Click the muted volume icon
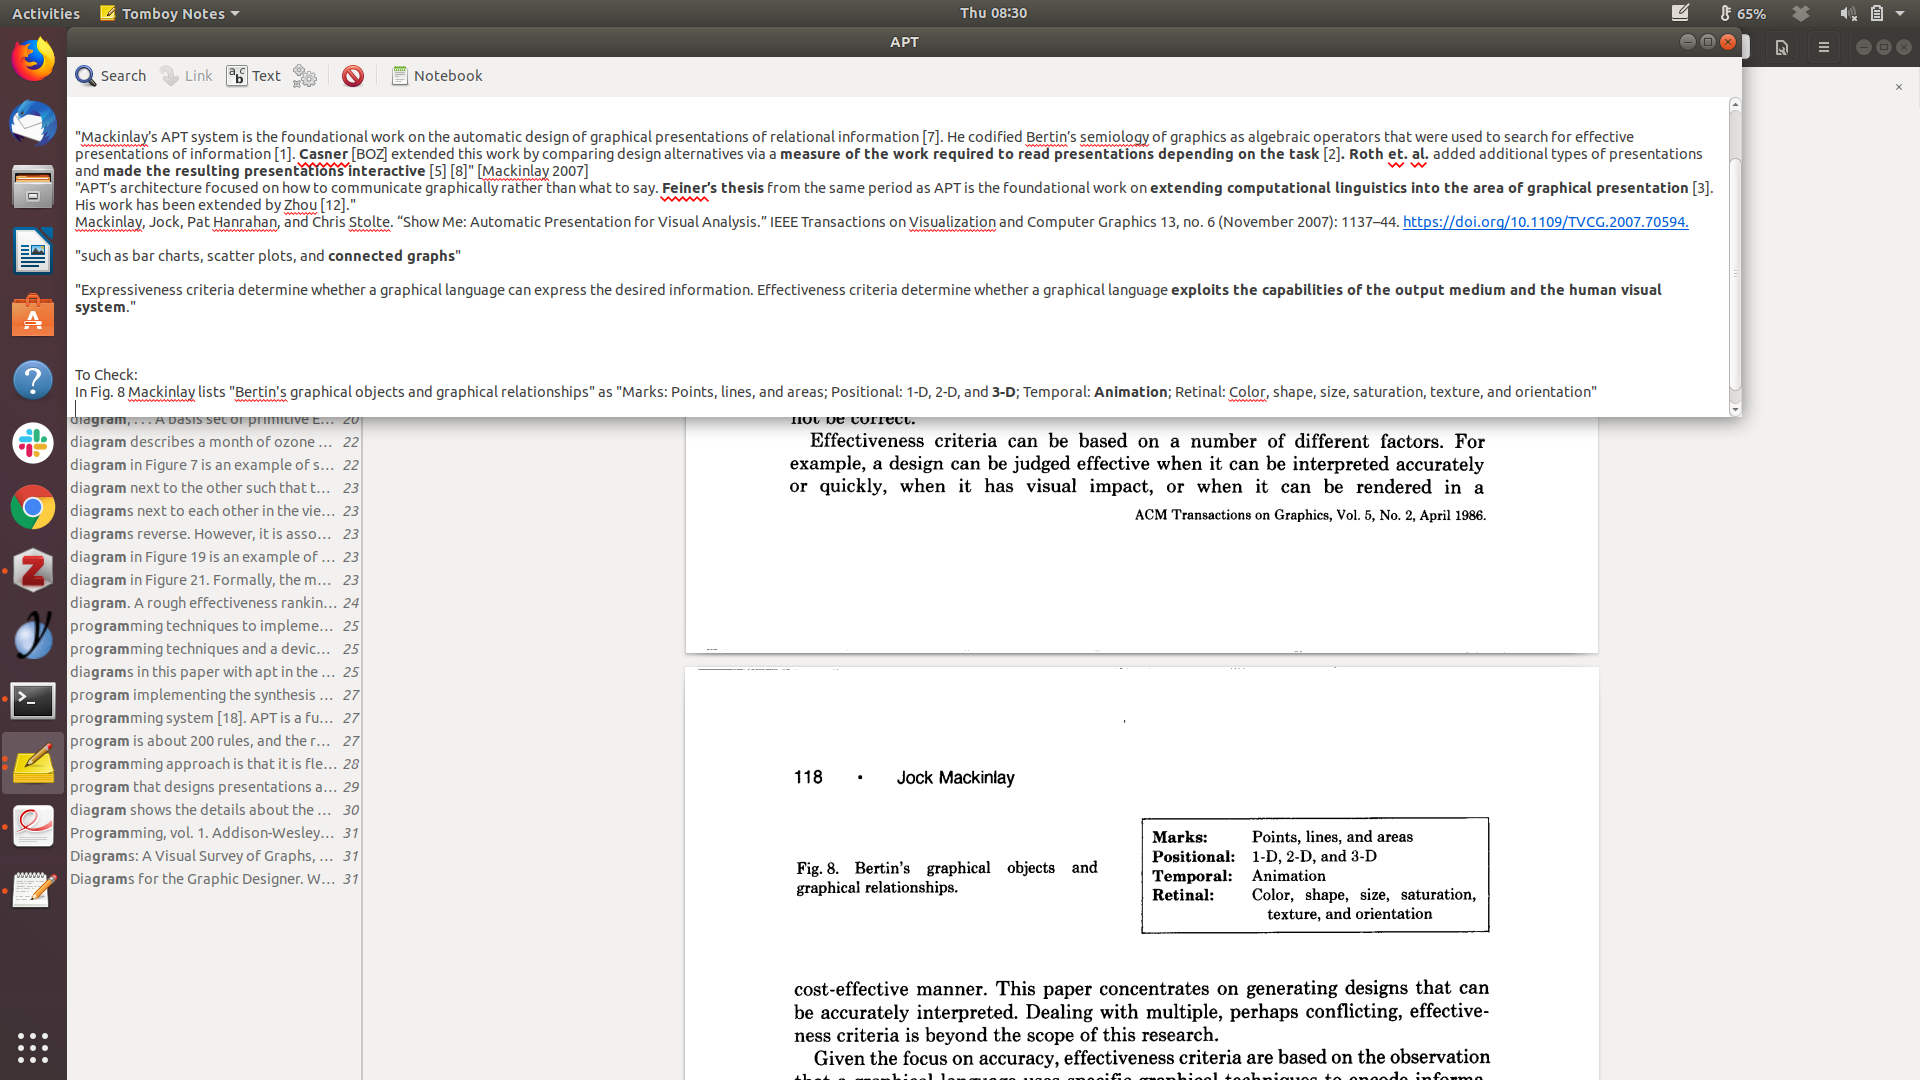Image resolution: width=1920 pixels, height=1080 pixels. pyautogui.click(x=1847, y=13)
